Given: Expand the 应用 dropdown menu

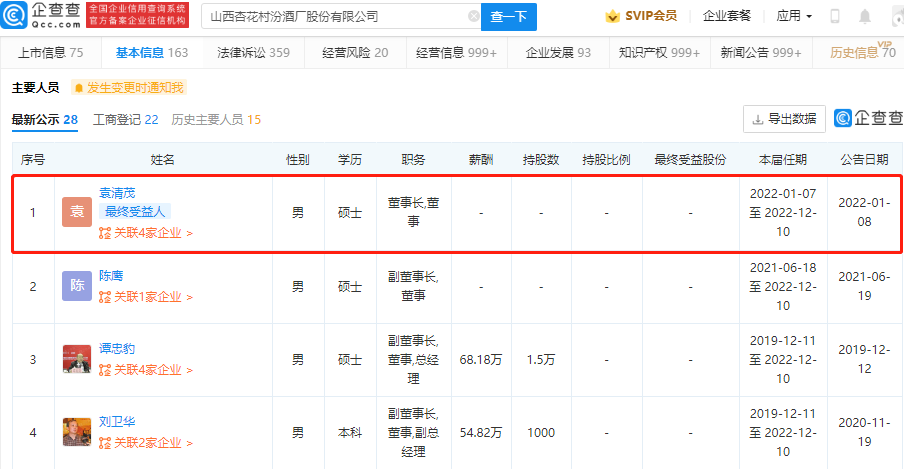Looking at the screenshot, I should [794, 16].
